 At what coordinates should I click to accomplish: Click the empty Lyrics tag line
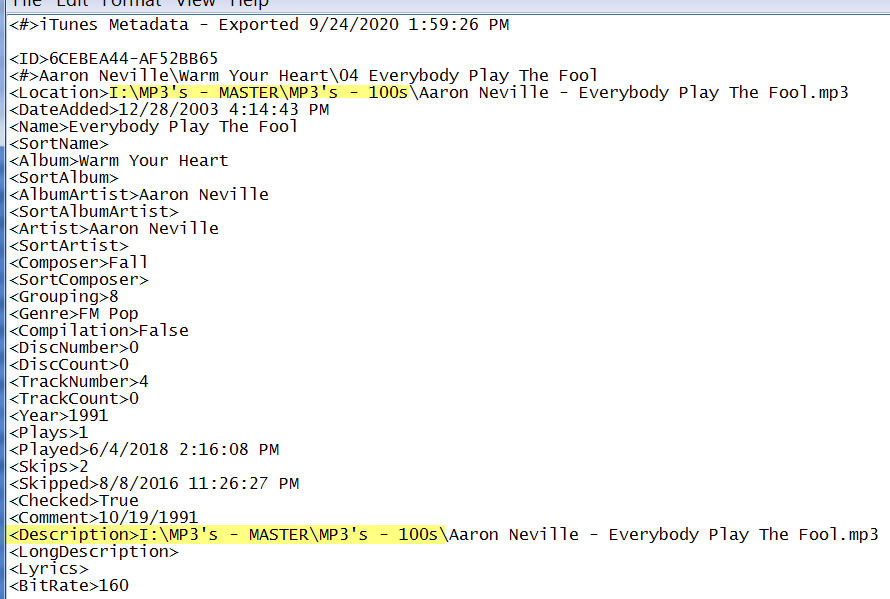[49, 569]
